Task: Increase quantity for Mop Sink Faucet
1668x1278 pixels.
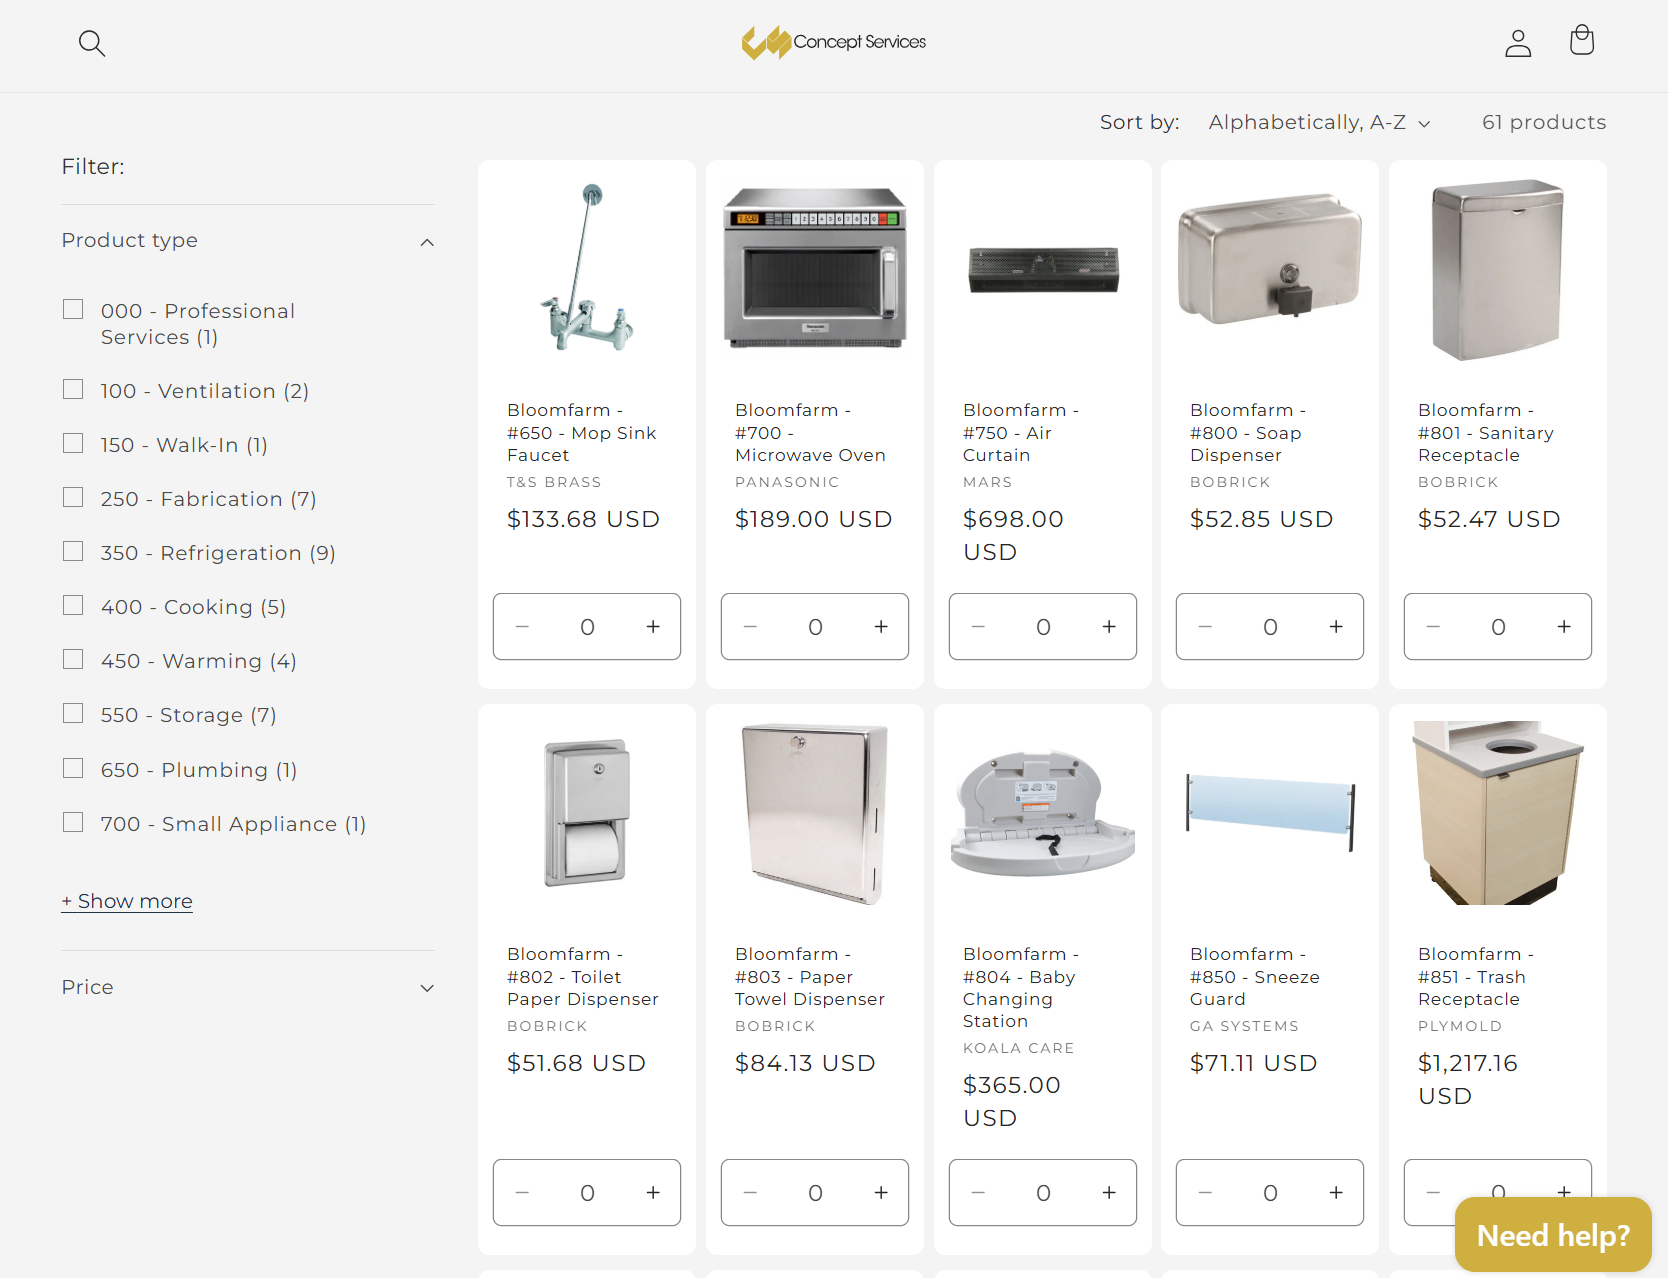Action: pos(653,627)
